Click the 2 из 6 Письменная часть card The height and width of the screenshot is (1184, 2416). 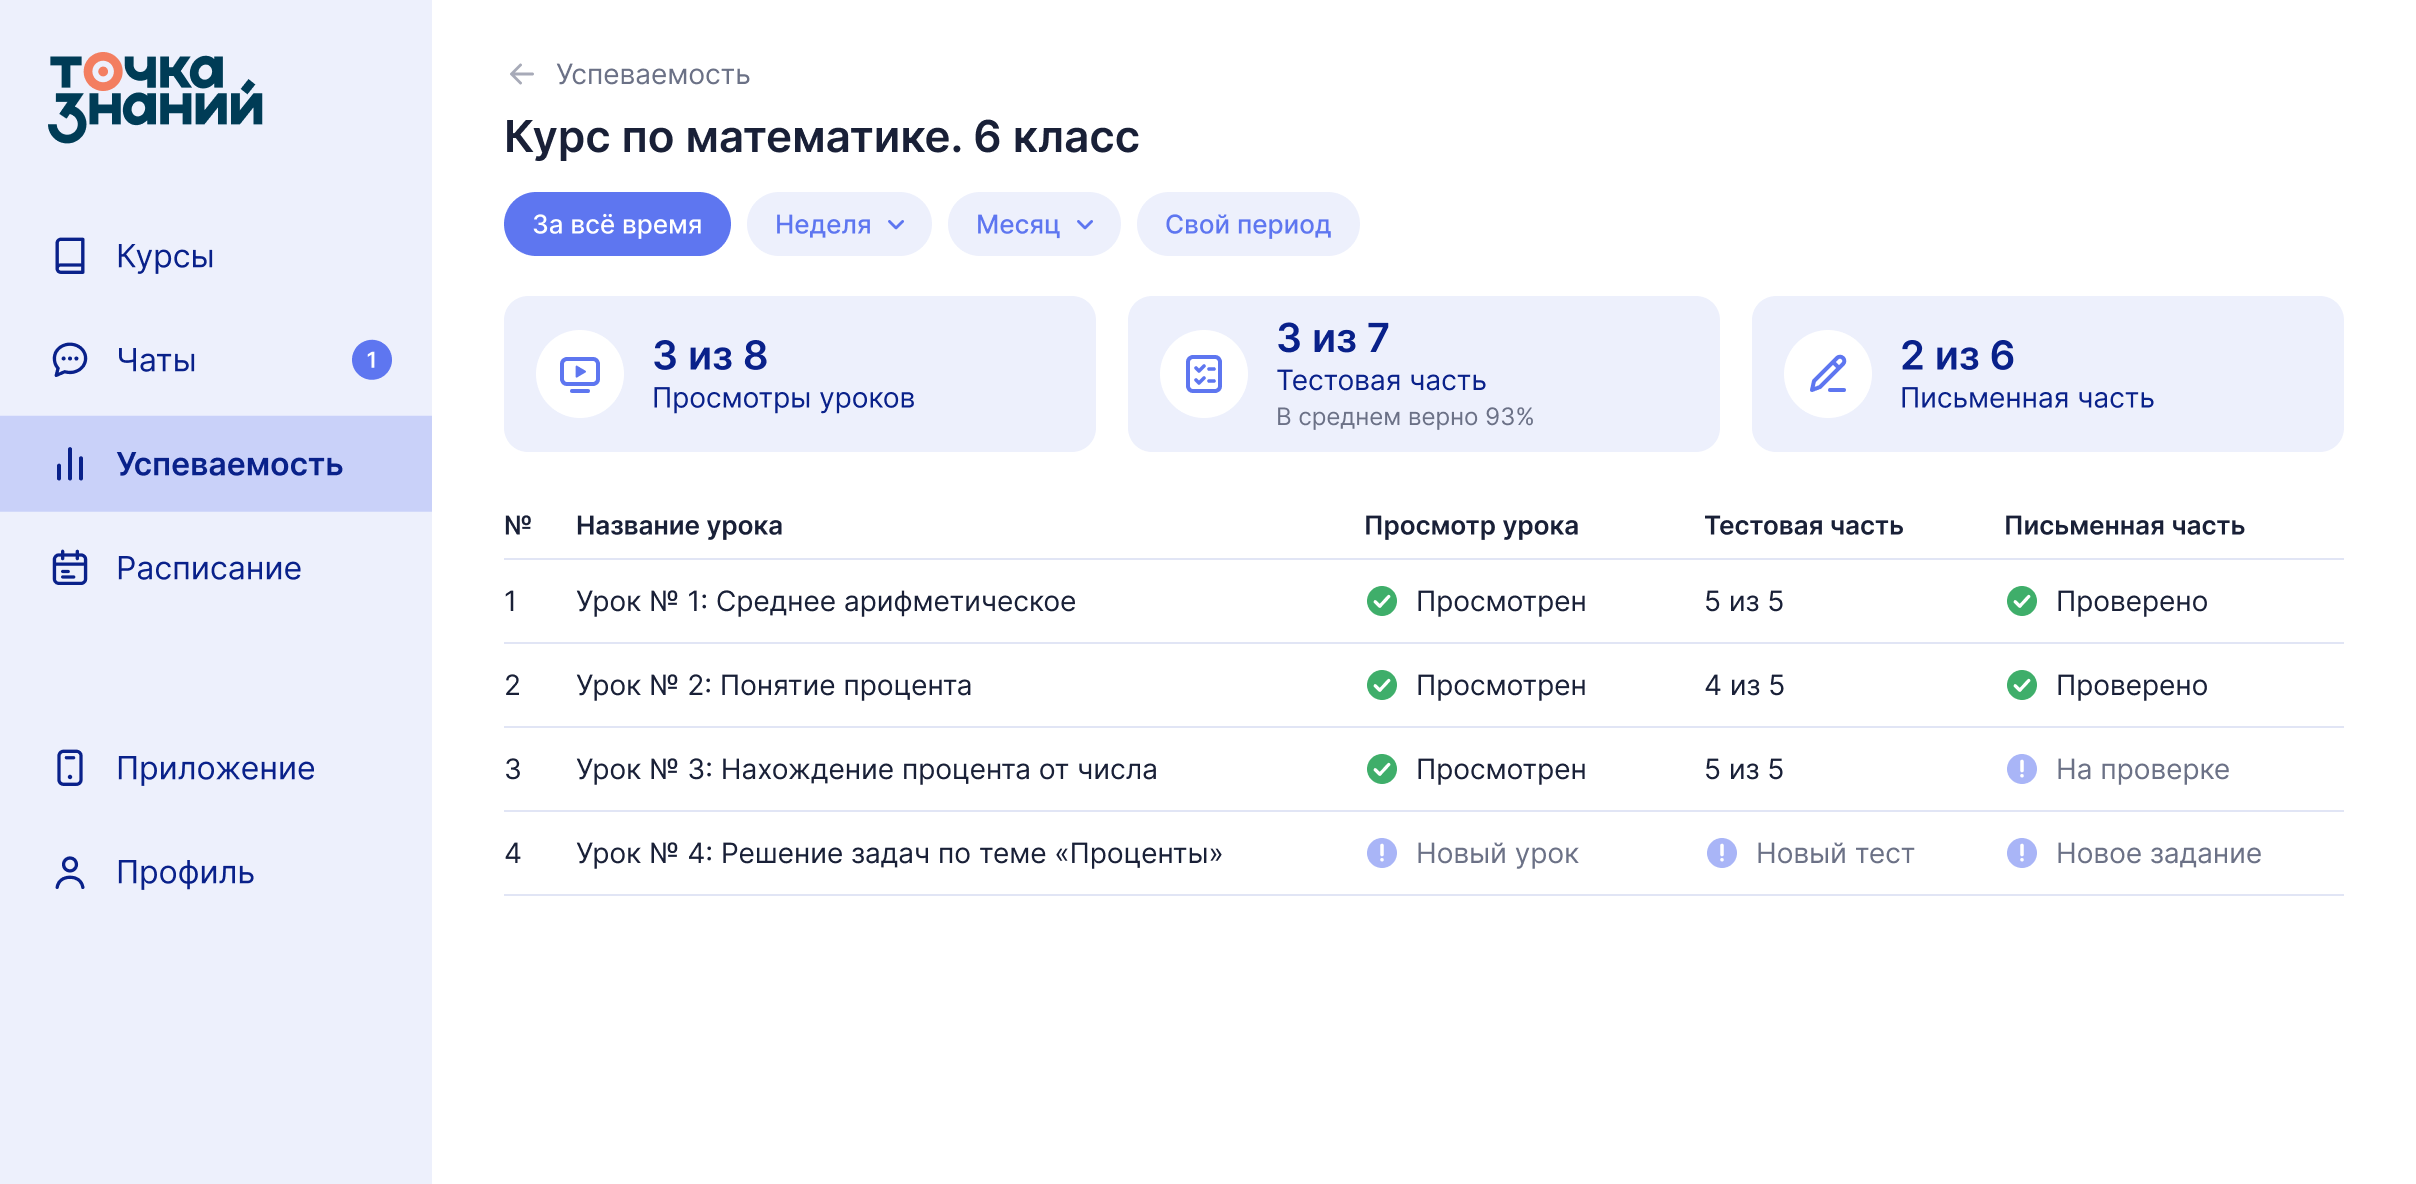(2048, 374)
